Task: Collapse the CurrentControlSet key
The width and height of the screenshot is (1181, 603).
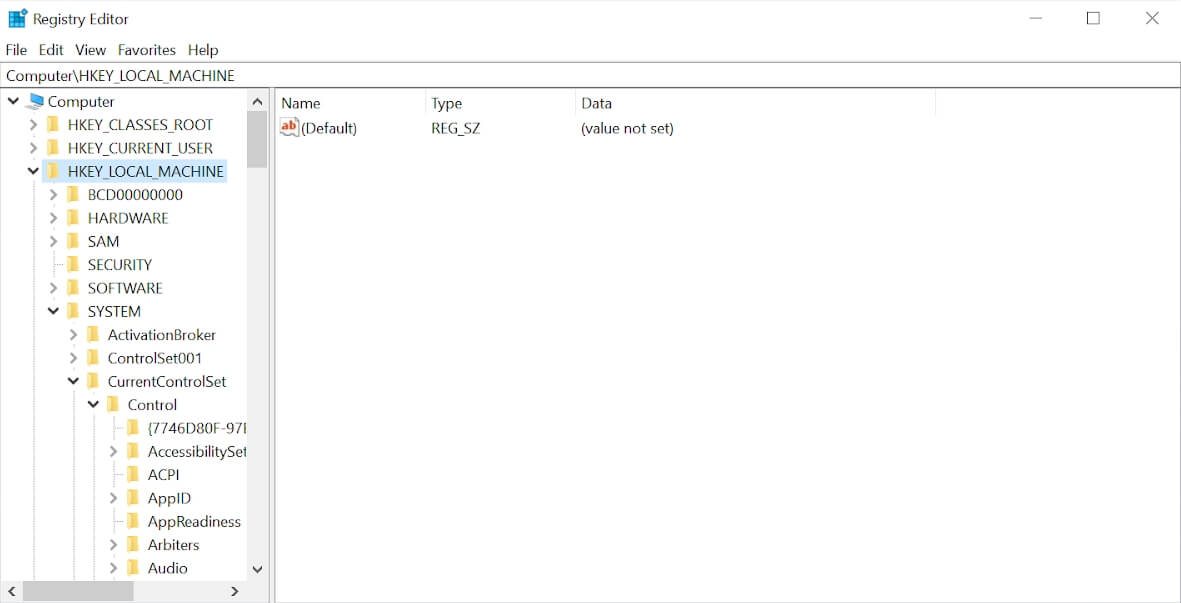Action: 73,381
